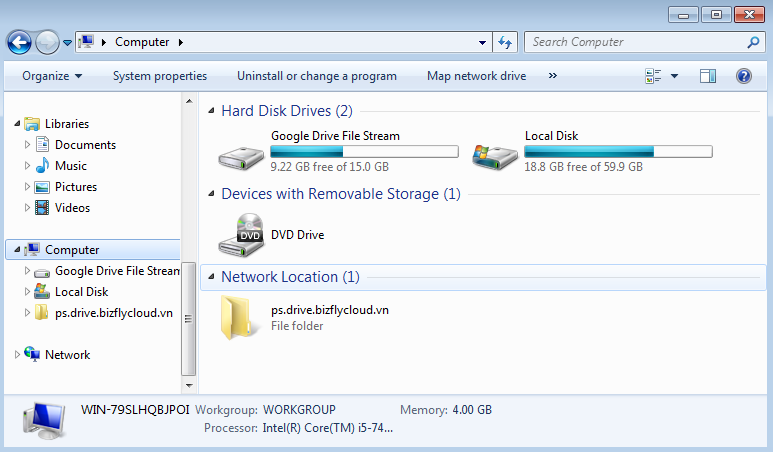
Task: Click 9.22 GB free of 15.0 GB text
Action: [x=329, y=167]
